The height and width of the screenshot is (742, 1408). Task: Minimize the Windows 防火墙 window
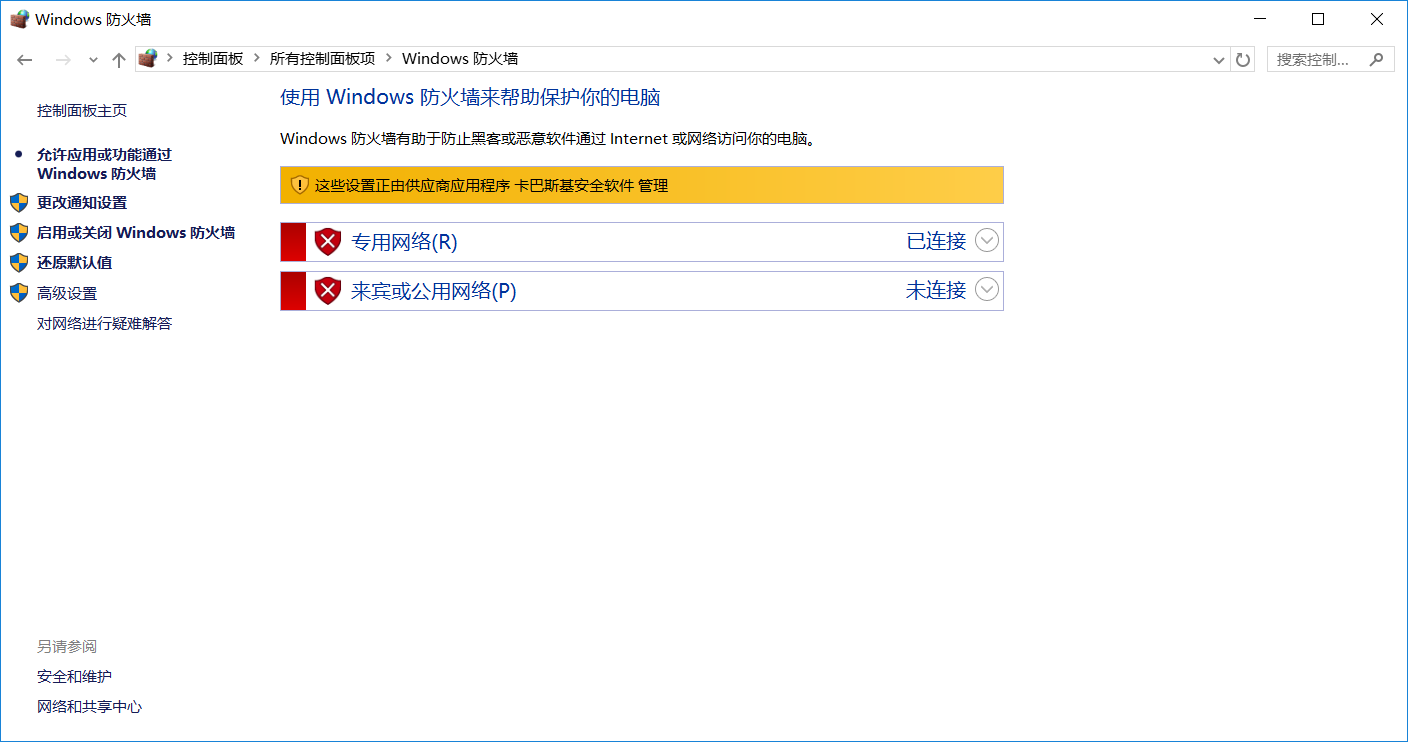[1260, 19]
